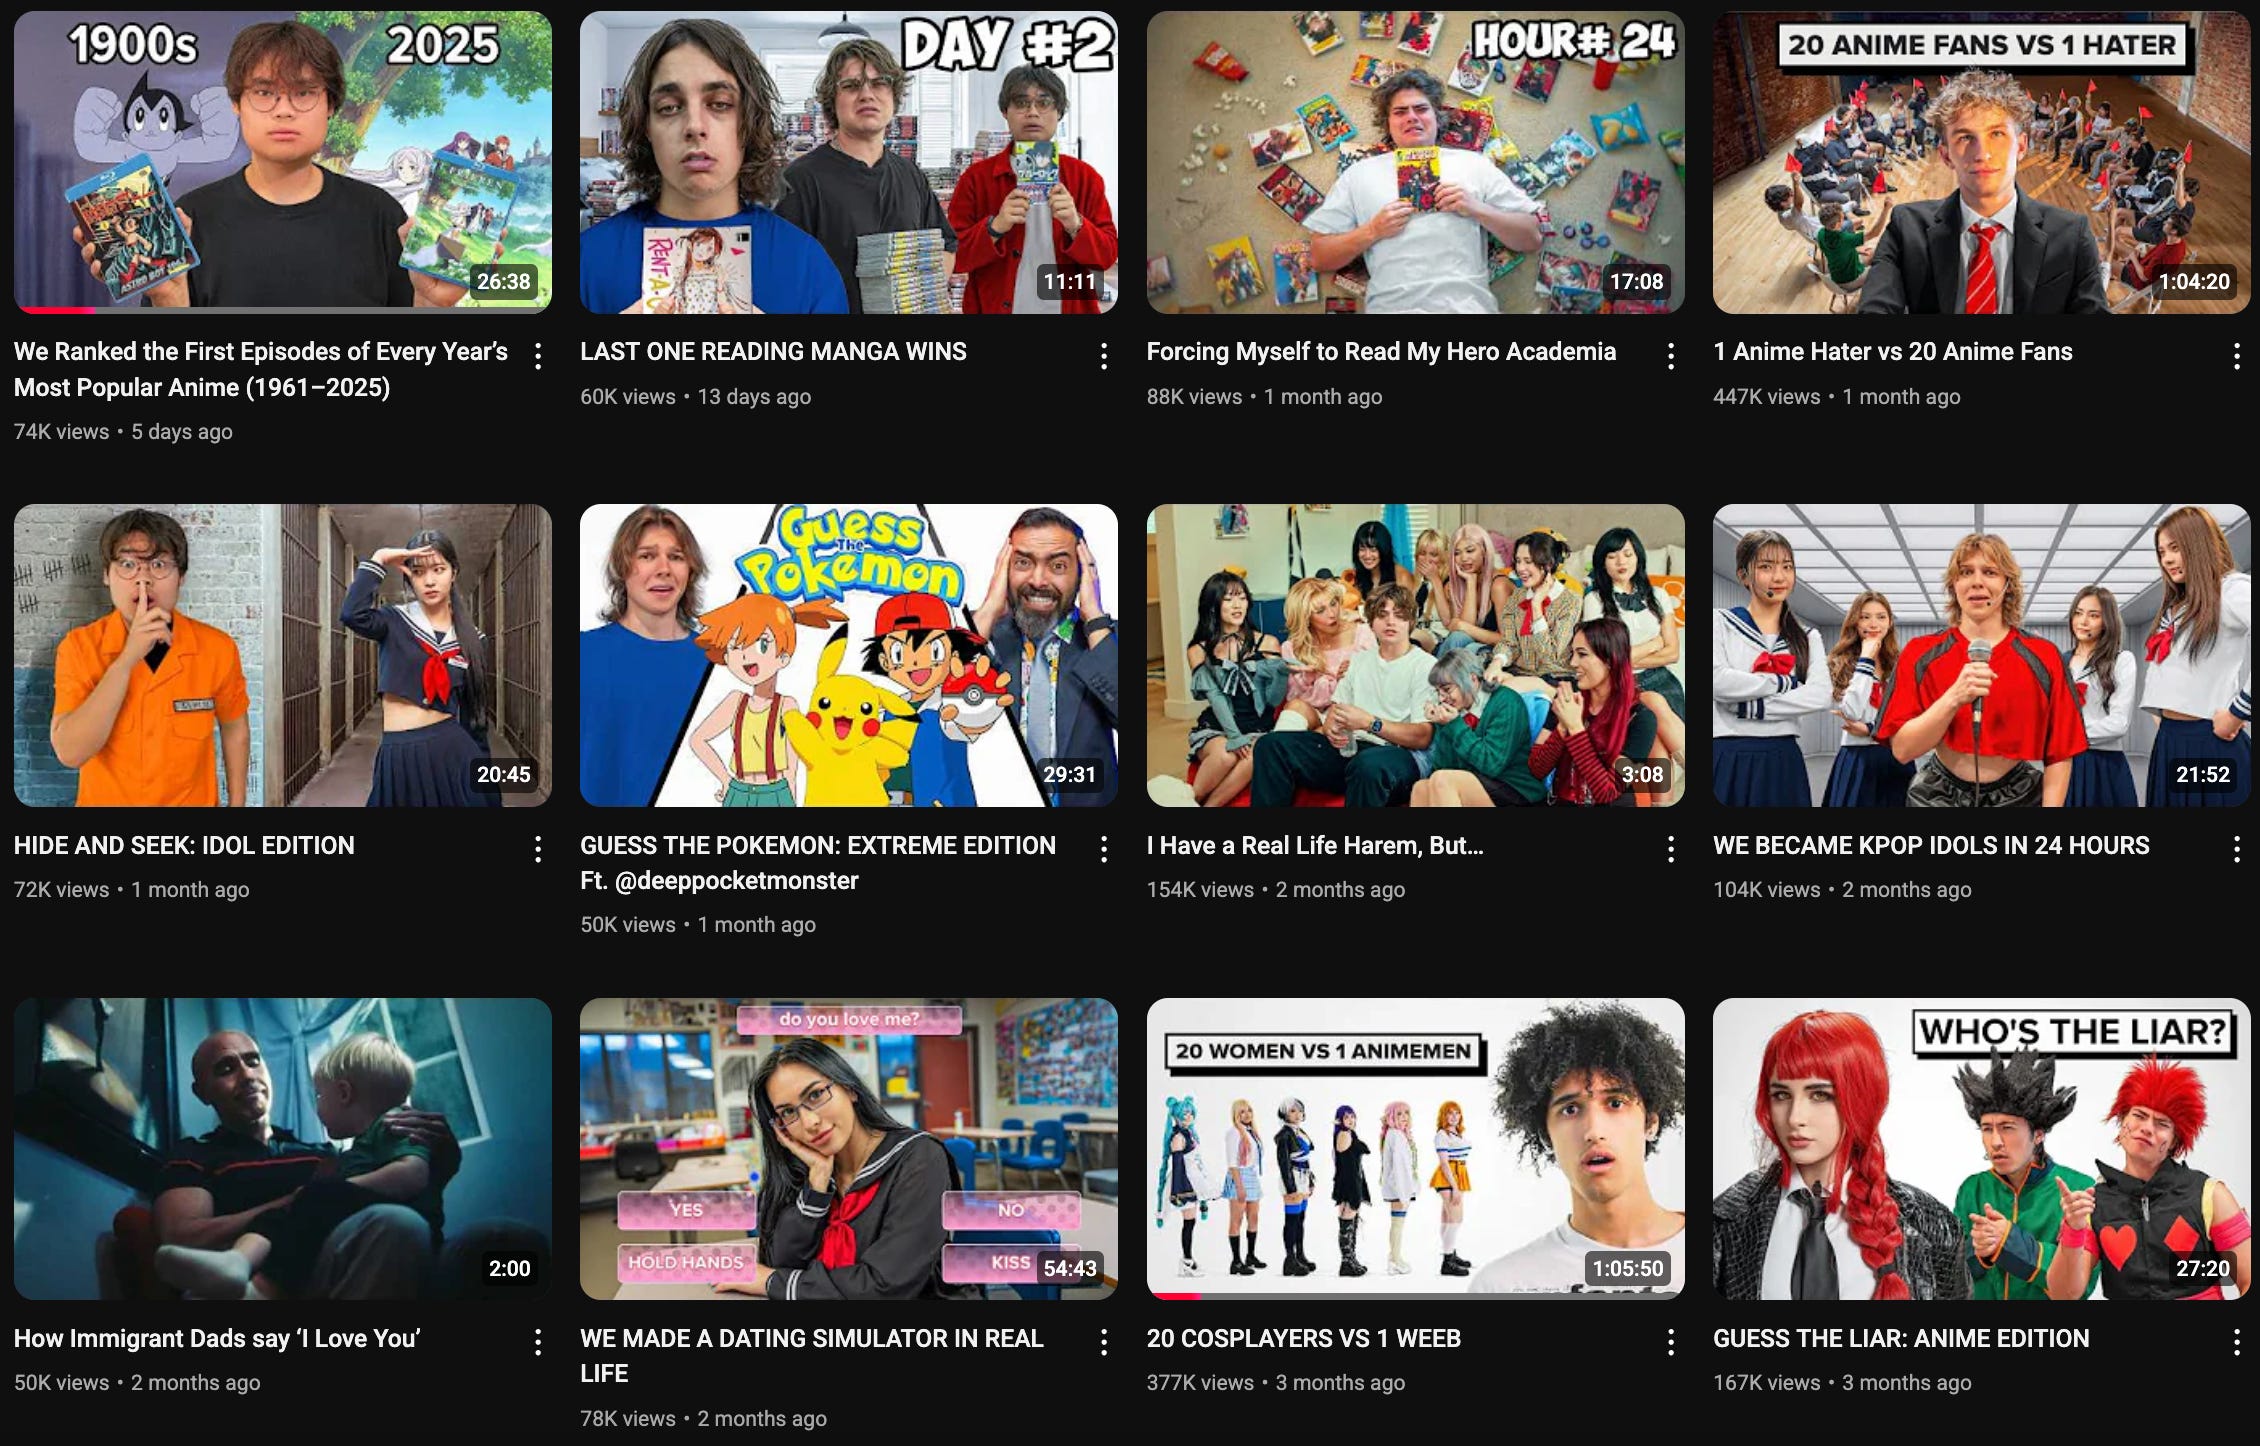Open title link 20 COSPLAYERS VS 1 WEEB
This screenshot has width=2260, height=1446.
(x=1303, y=1338)
